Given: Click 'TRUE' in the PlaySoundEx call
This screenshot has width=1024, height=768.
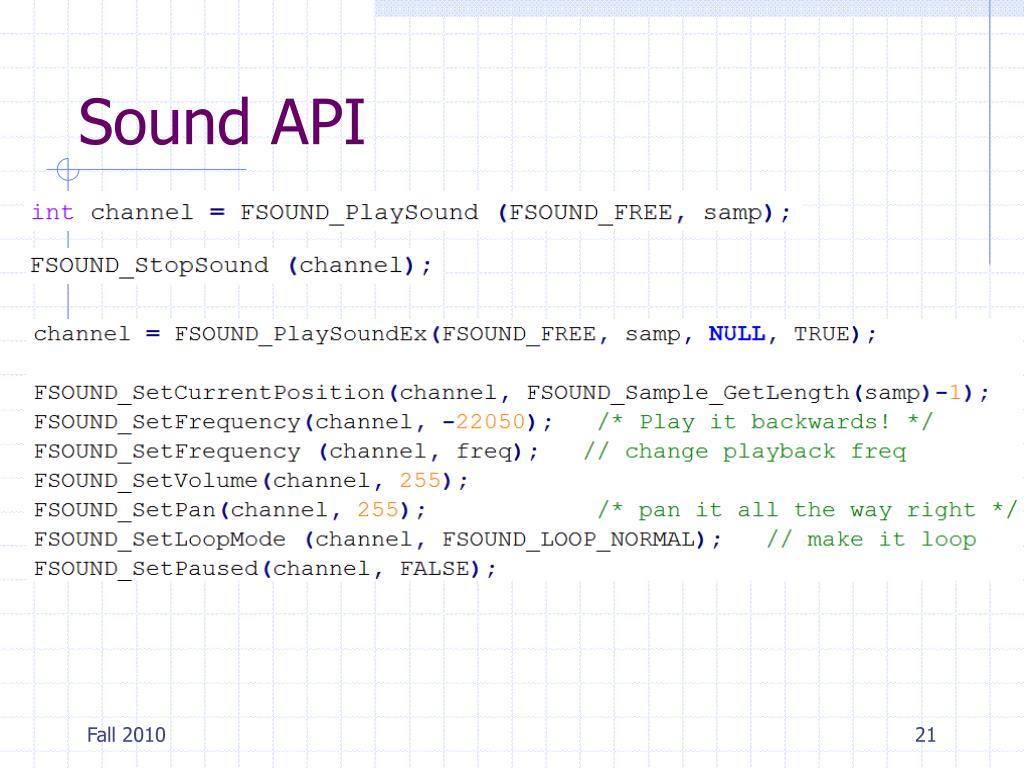Looking at the screenshot, I should pyautogui.click(x=822, y=334).
